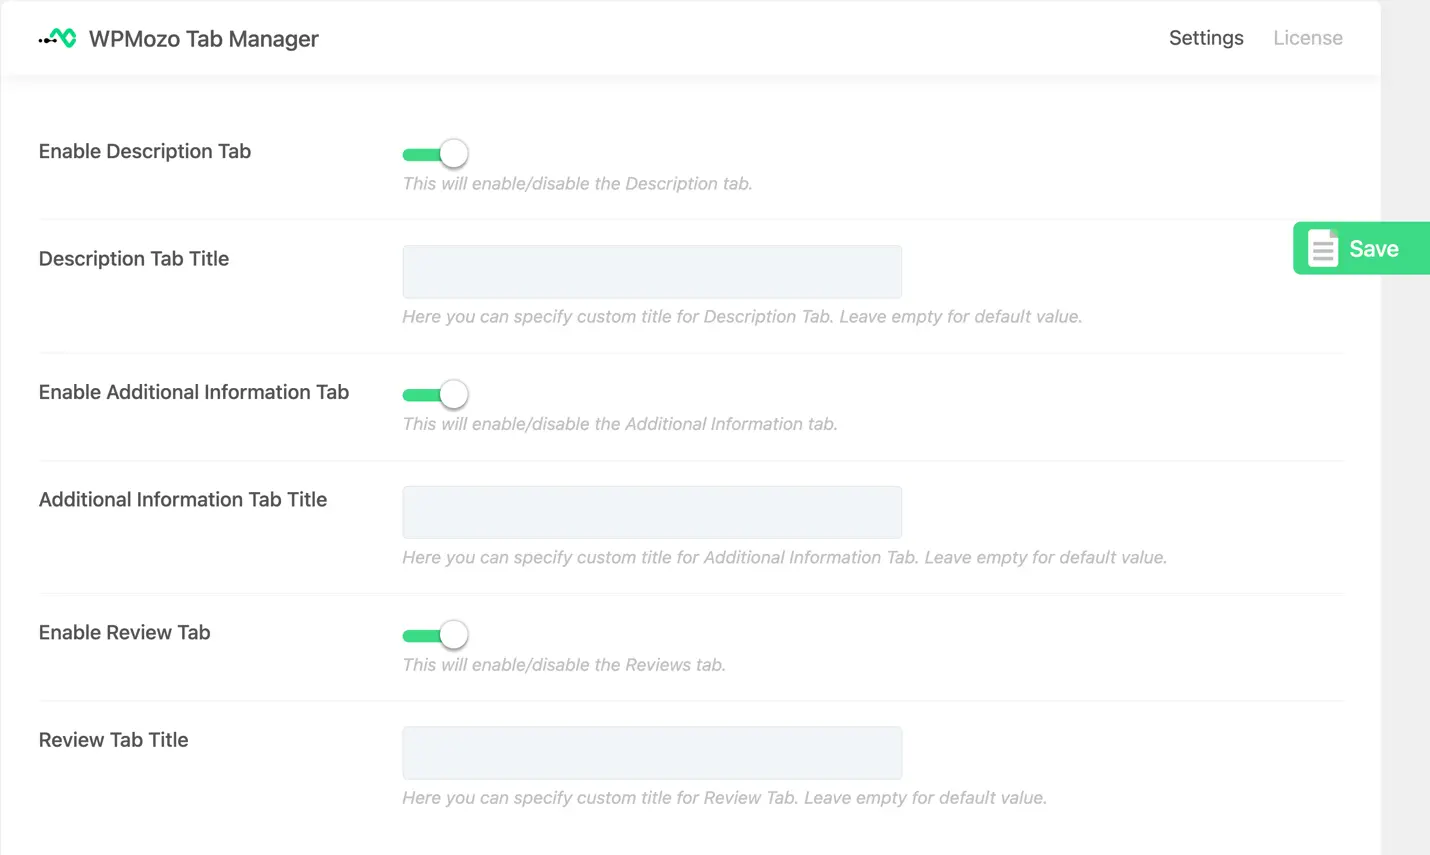Image resolution: width=1430 pixels, height=855 pixels.
Task: Click the Additional Information Tab Title label
Action: click(183, 499)
